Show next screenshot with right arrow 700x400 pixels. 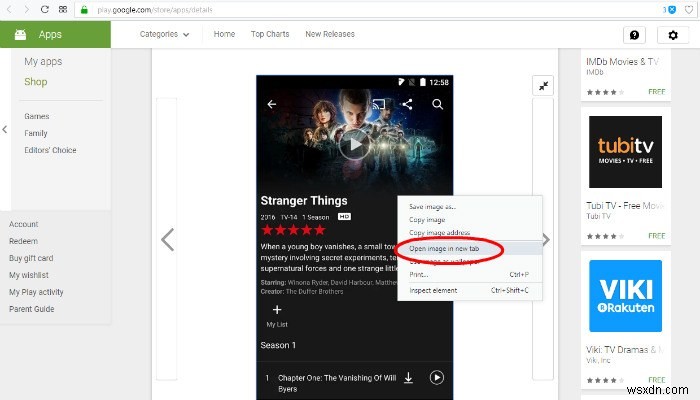point(546,240)
